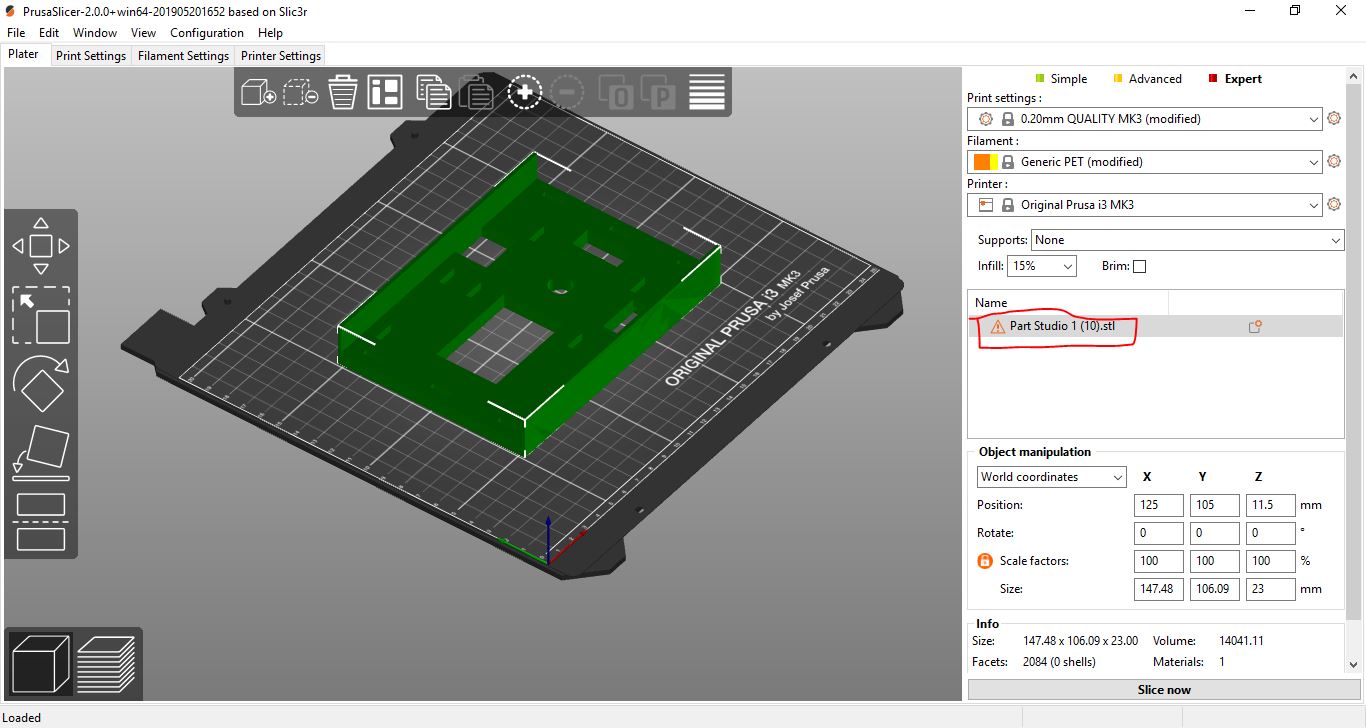Click the Position Z field showing 11.5

pos(1271,505)
